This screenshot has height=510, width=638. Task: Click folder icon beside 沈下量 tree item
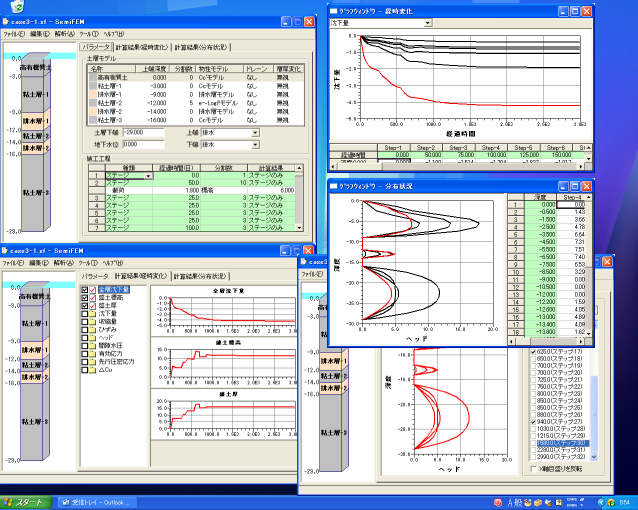(93, 314)
